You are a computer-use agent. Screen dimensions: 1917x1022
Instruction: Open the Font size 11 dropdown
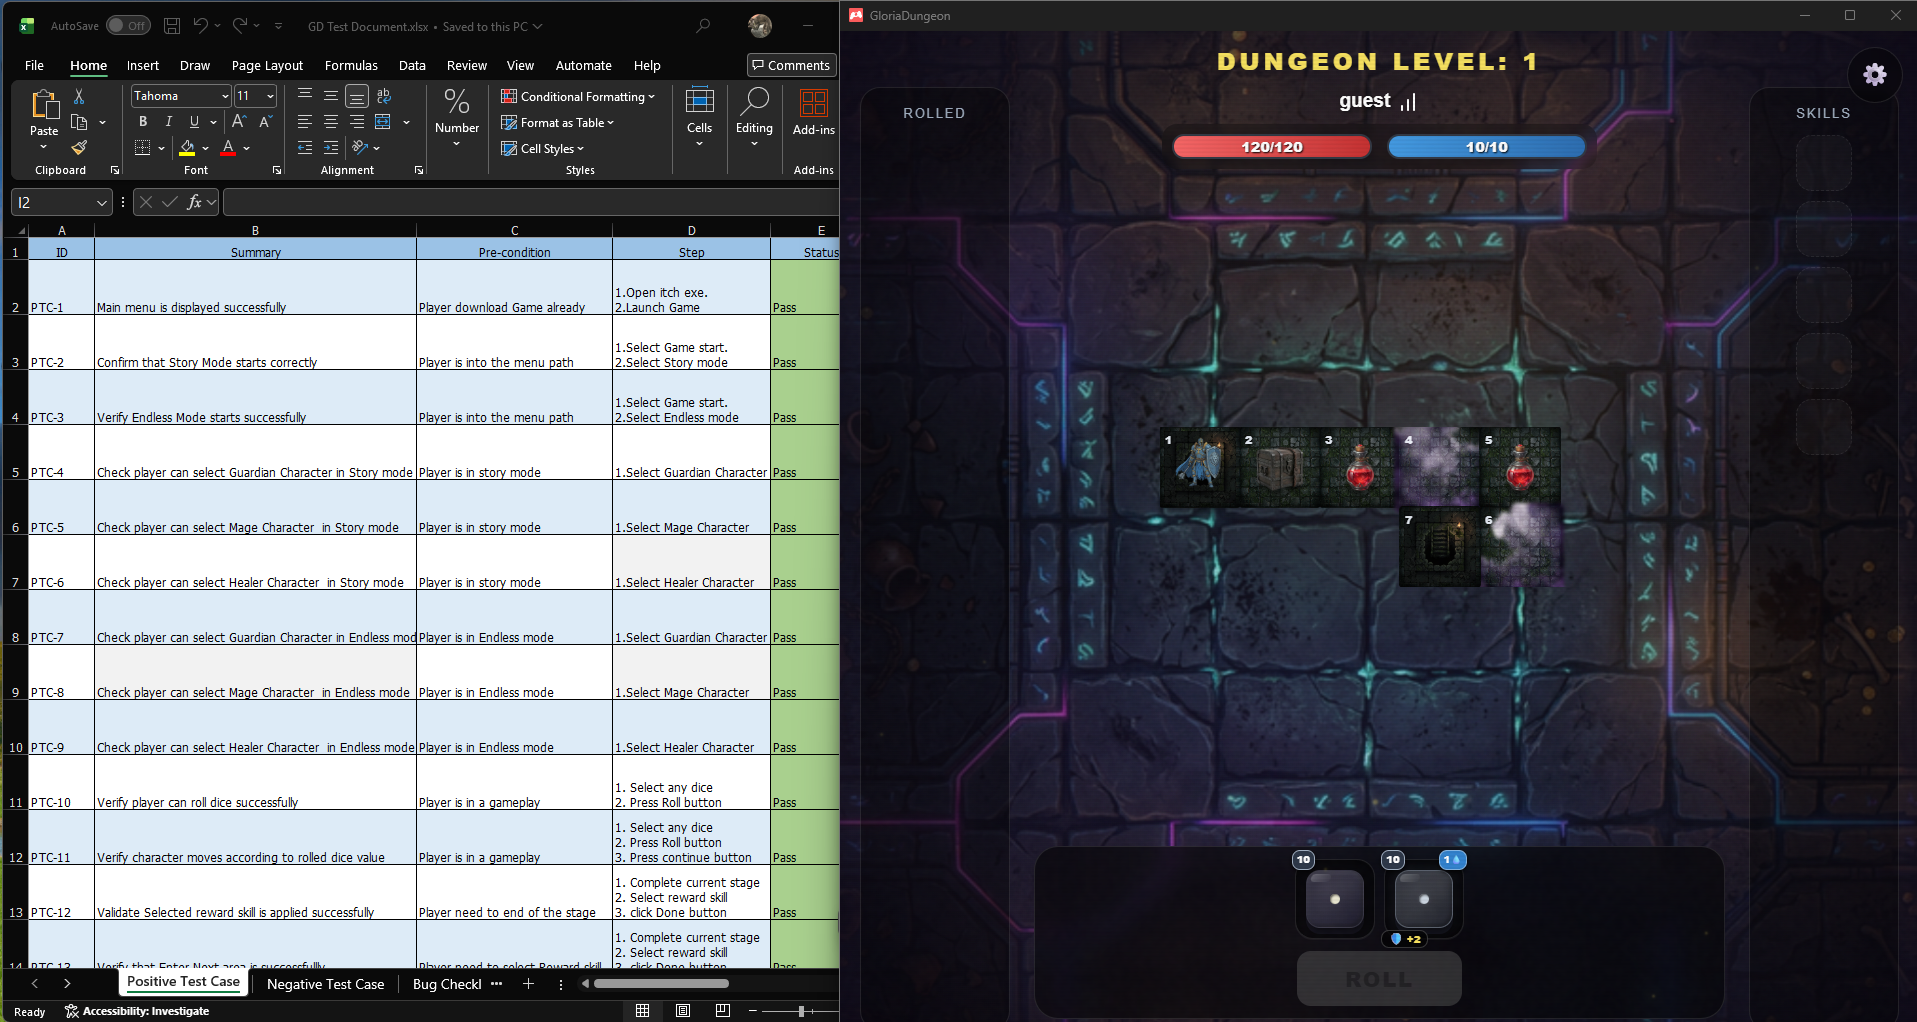click(270, 96)
